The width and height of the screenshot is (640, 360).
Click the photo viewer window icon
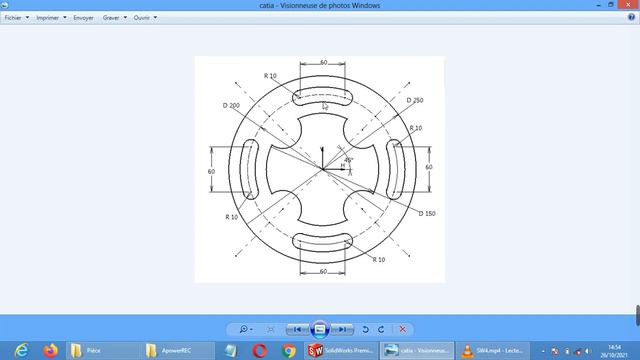pyautogui.click(x=4, y=5)
